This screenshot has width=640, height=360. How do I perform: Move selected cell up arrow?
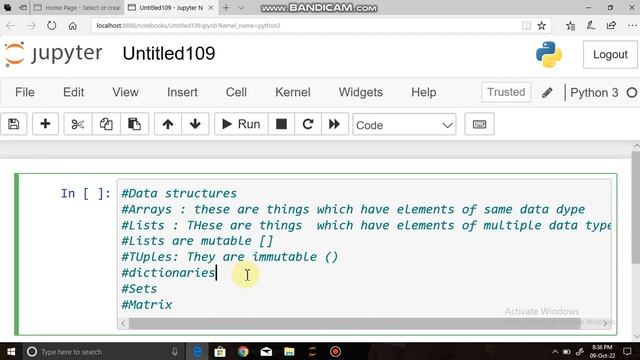point(168,124)
